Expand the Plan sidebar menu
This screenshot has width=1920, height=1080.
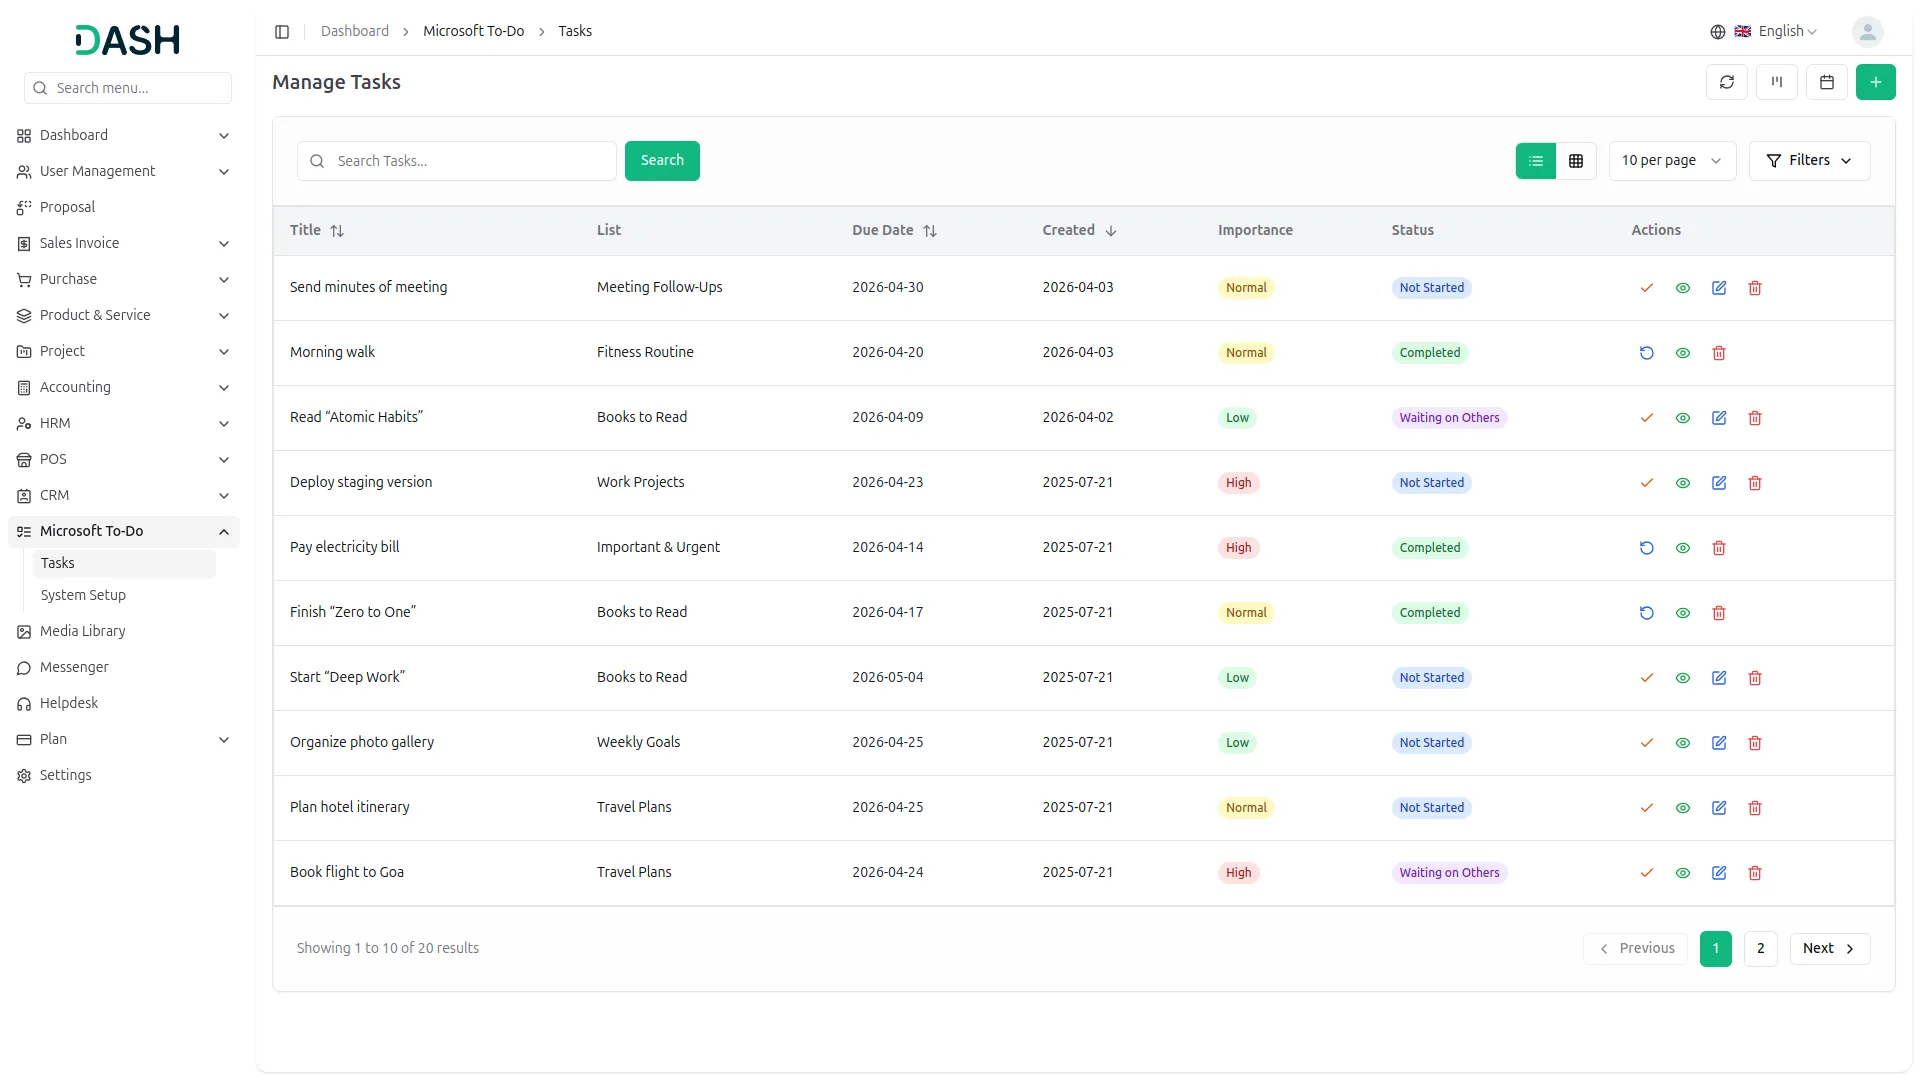[123, 740]
